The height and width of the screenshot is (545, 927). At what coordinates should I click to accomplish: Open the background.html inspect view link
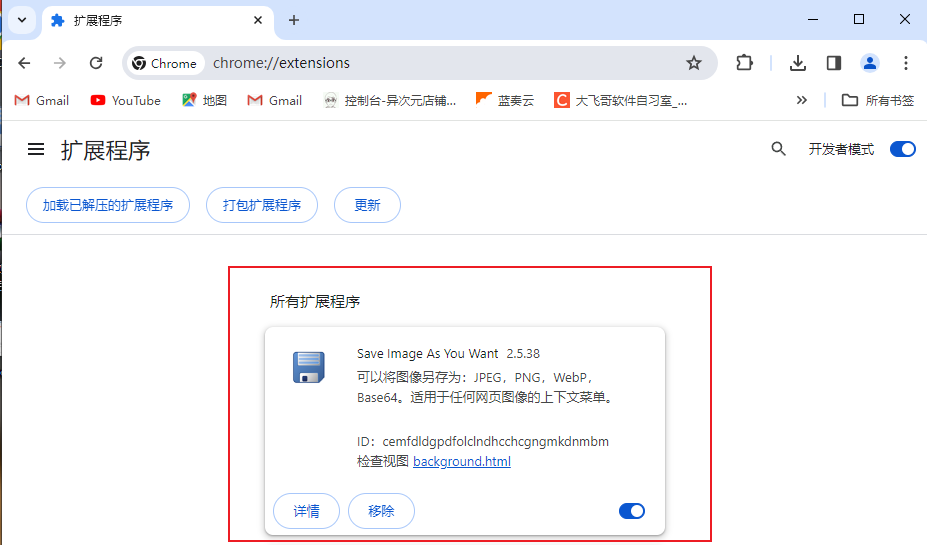[x=462, y=461]
